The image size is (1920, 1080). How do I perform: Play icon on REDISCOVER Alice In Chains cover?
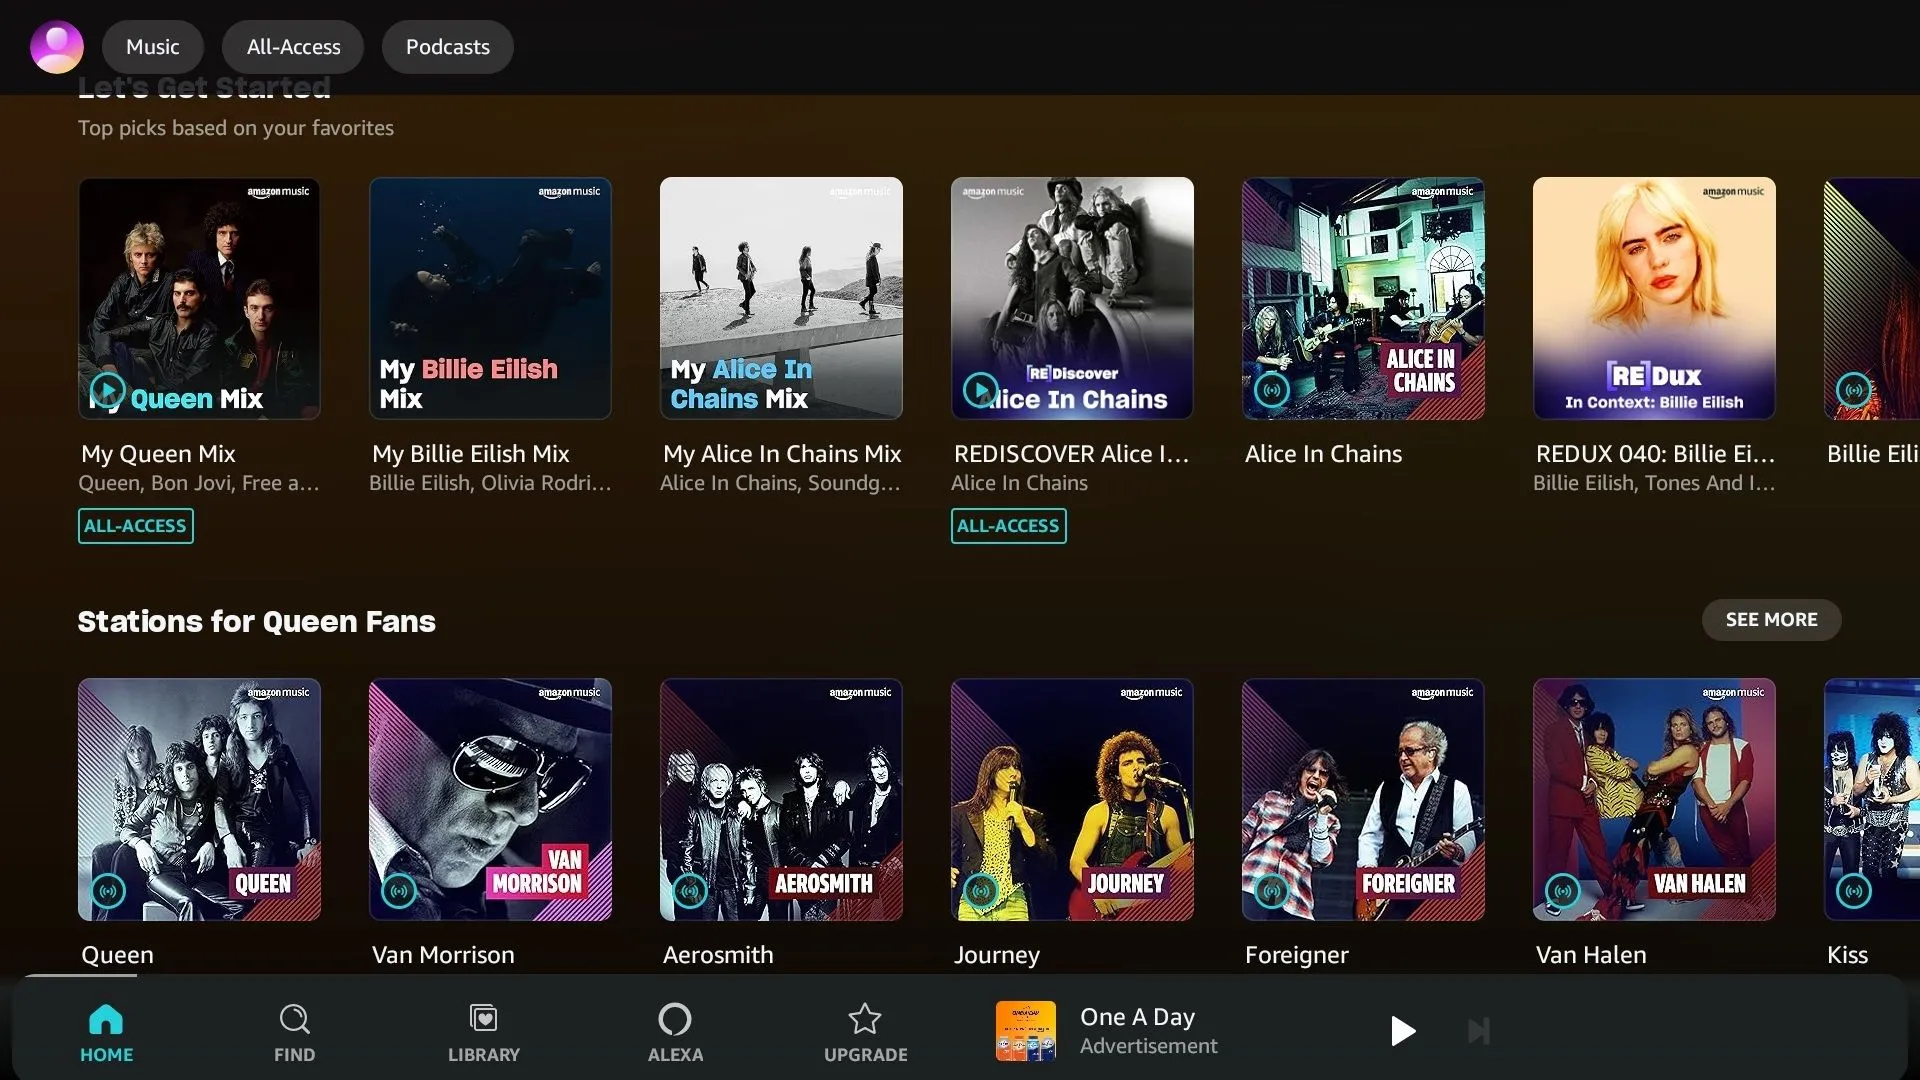[x=980, y=389]
